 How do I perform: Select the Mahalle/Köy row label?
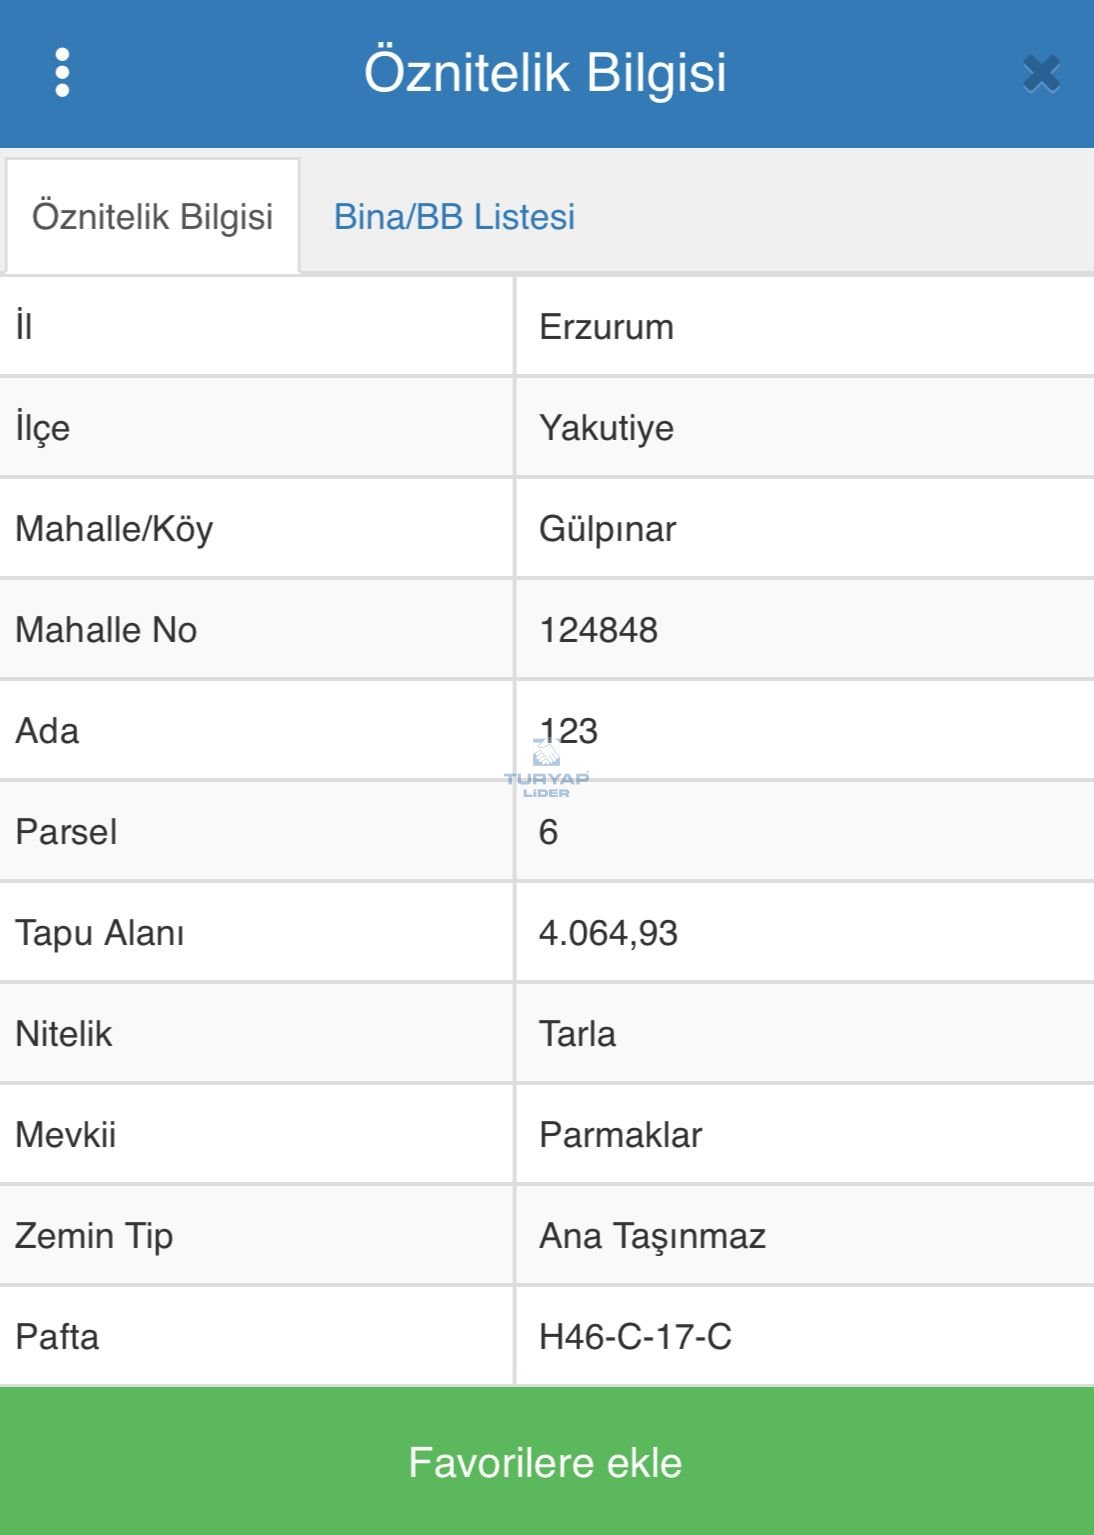click(114, 529)
